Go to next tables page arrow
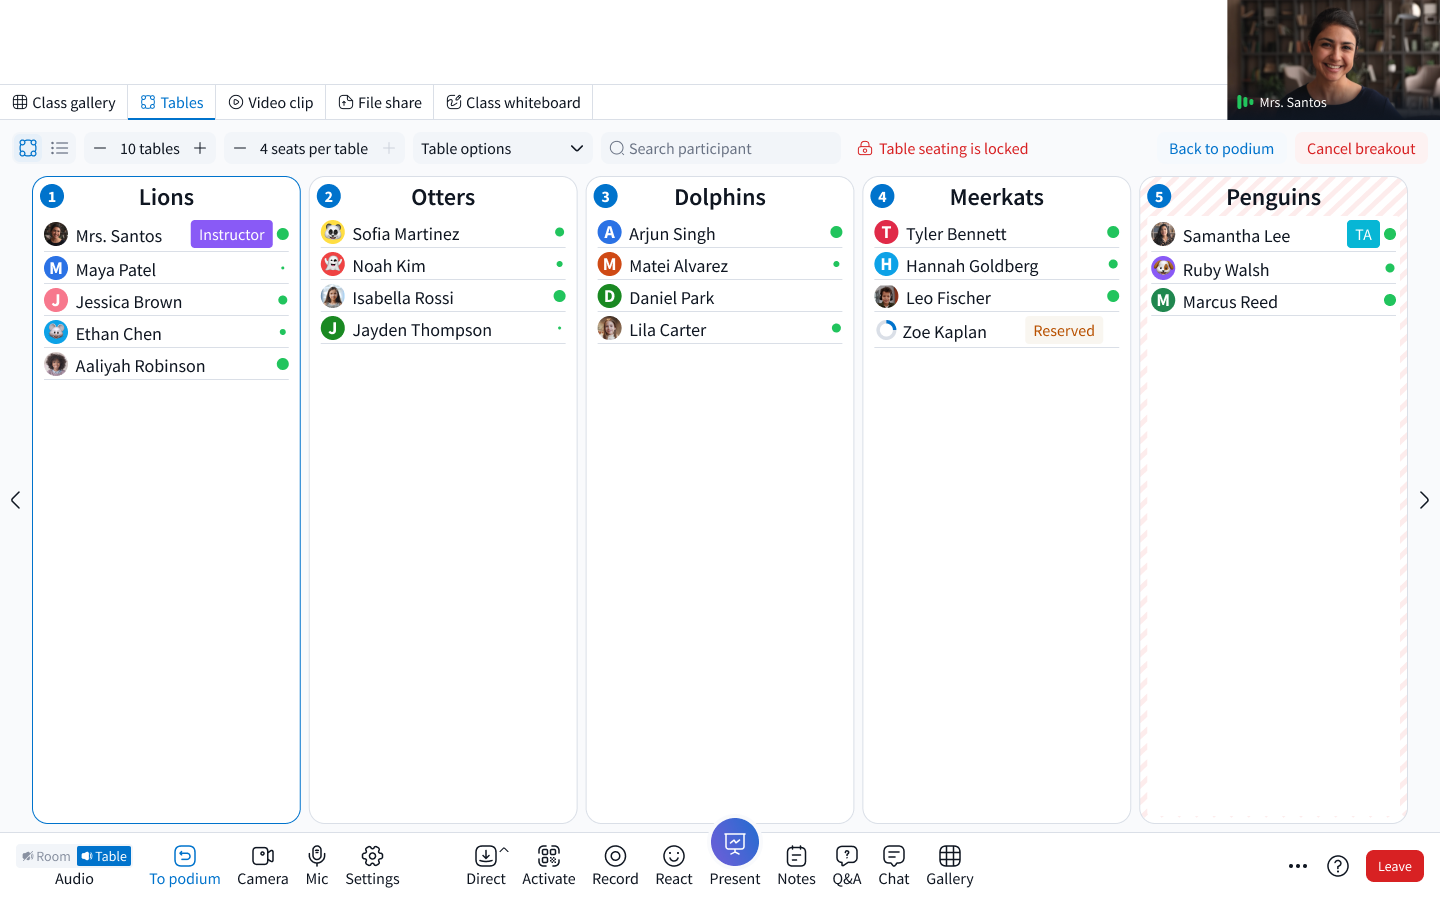 (1424, 500)
